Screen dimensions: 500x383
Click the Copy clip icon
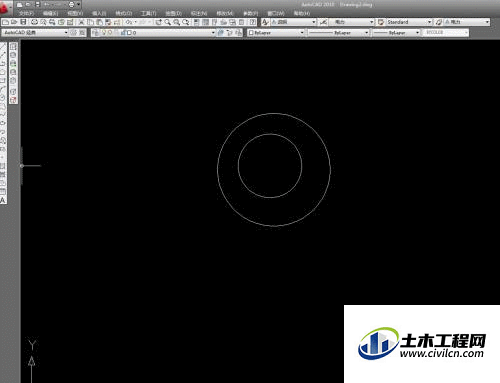click(x=90, y=22)
